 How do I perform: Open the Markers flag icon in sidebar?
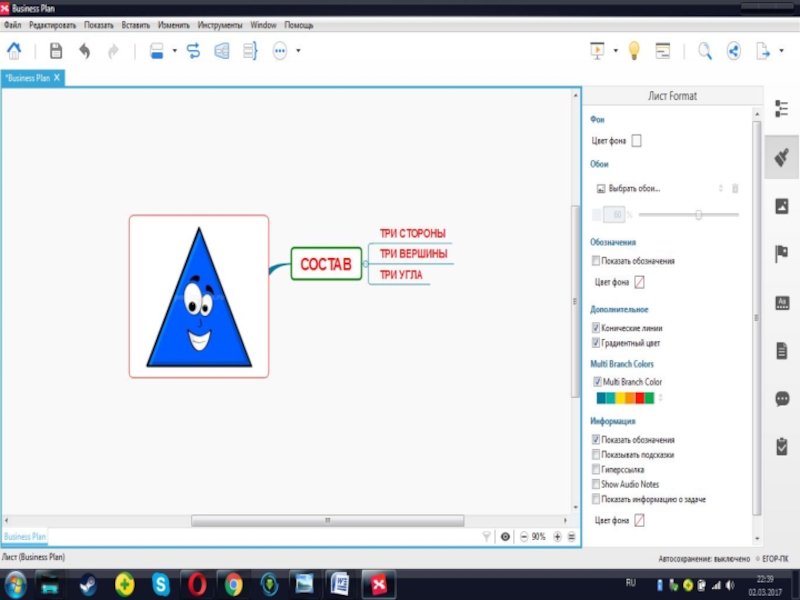click(x=782, y=254)
